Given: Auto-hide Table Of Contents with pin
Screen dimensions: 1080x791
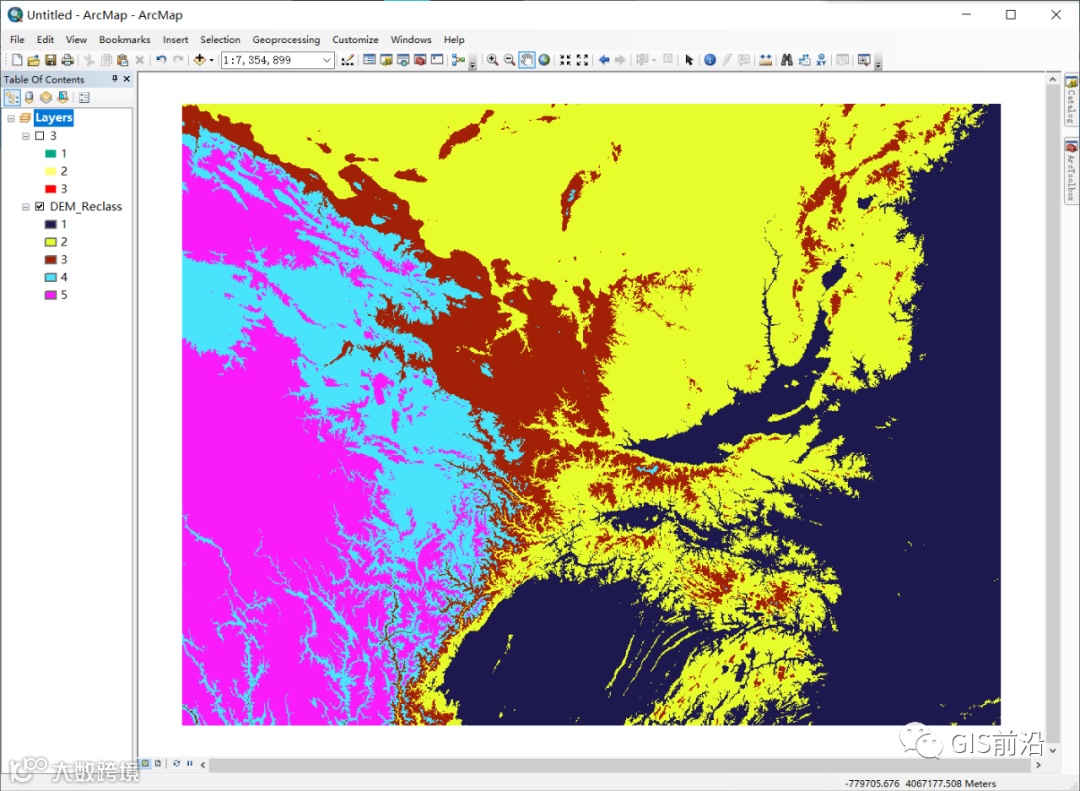Looking at the screenshot, I should pyautogui.click(x=114, y=79).
